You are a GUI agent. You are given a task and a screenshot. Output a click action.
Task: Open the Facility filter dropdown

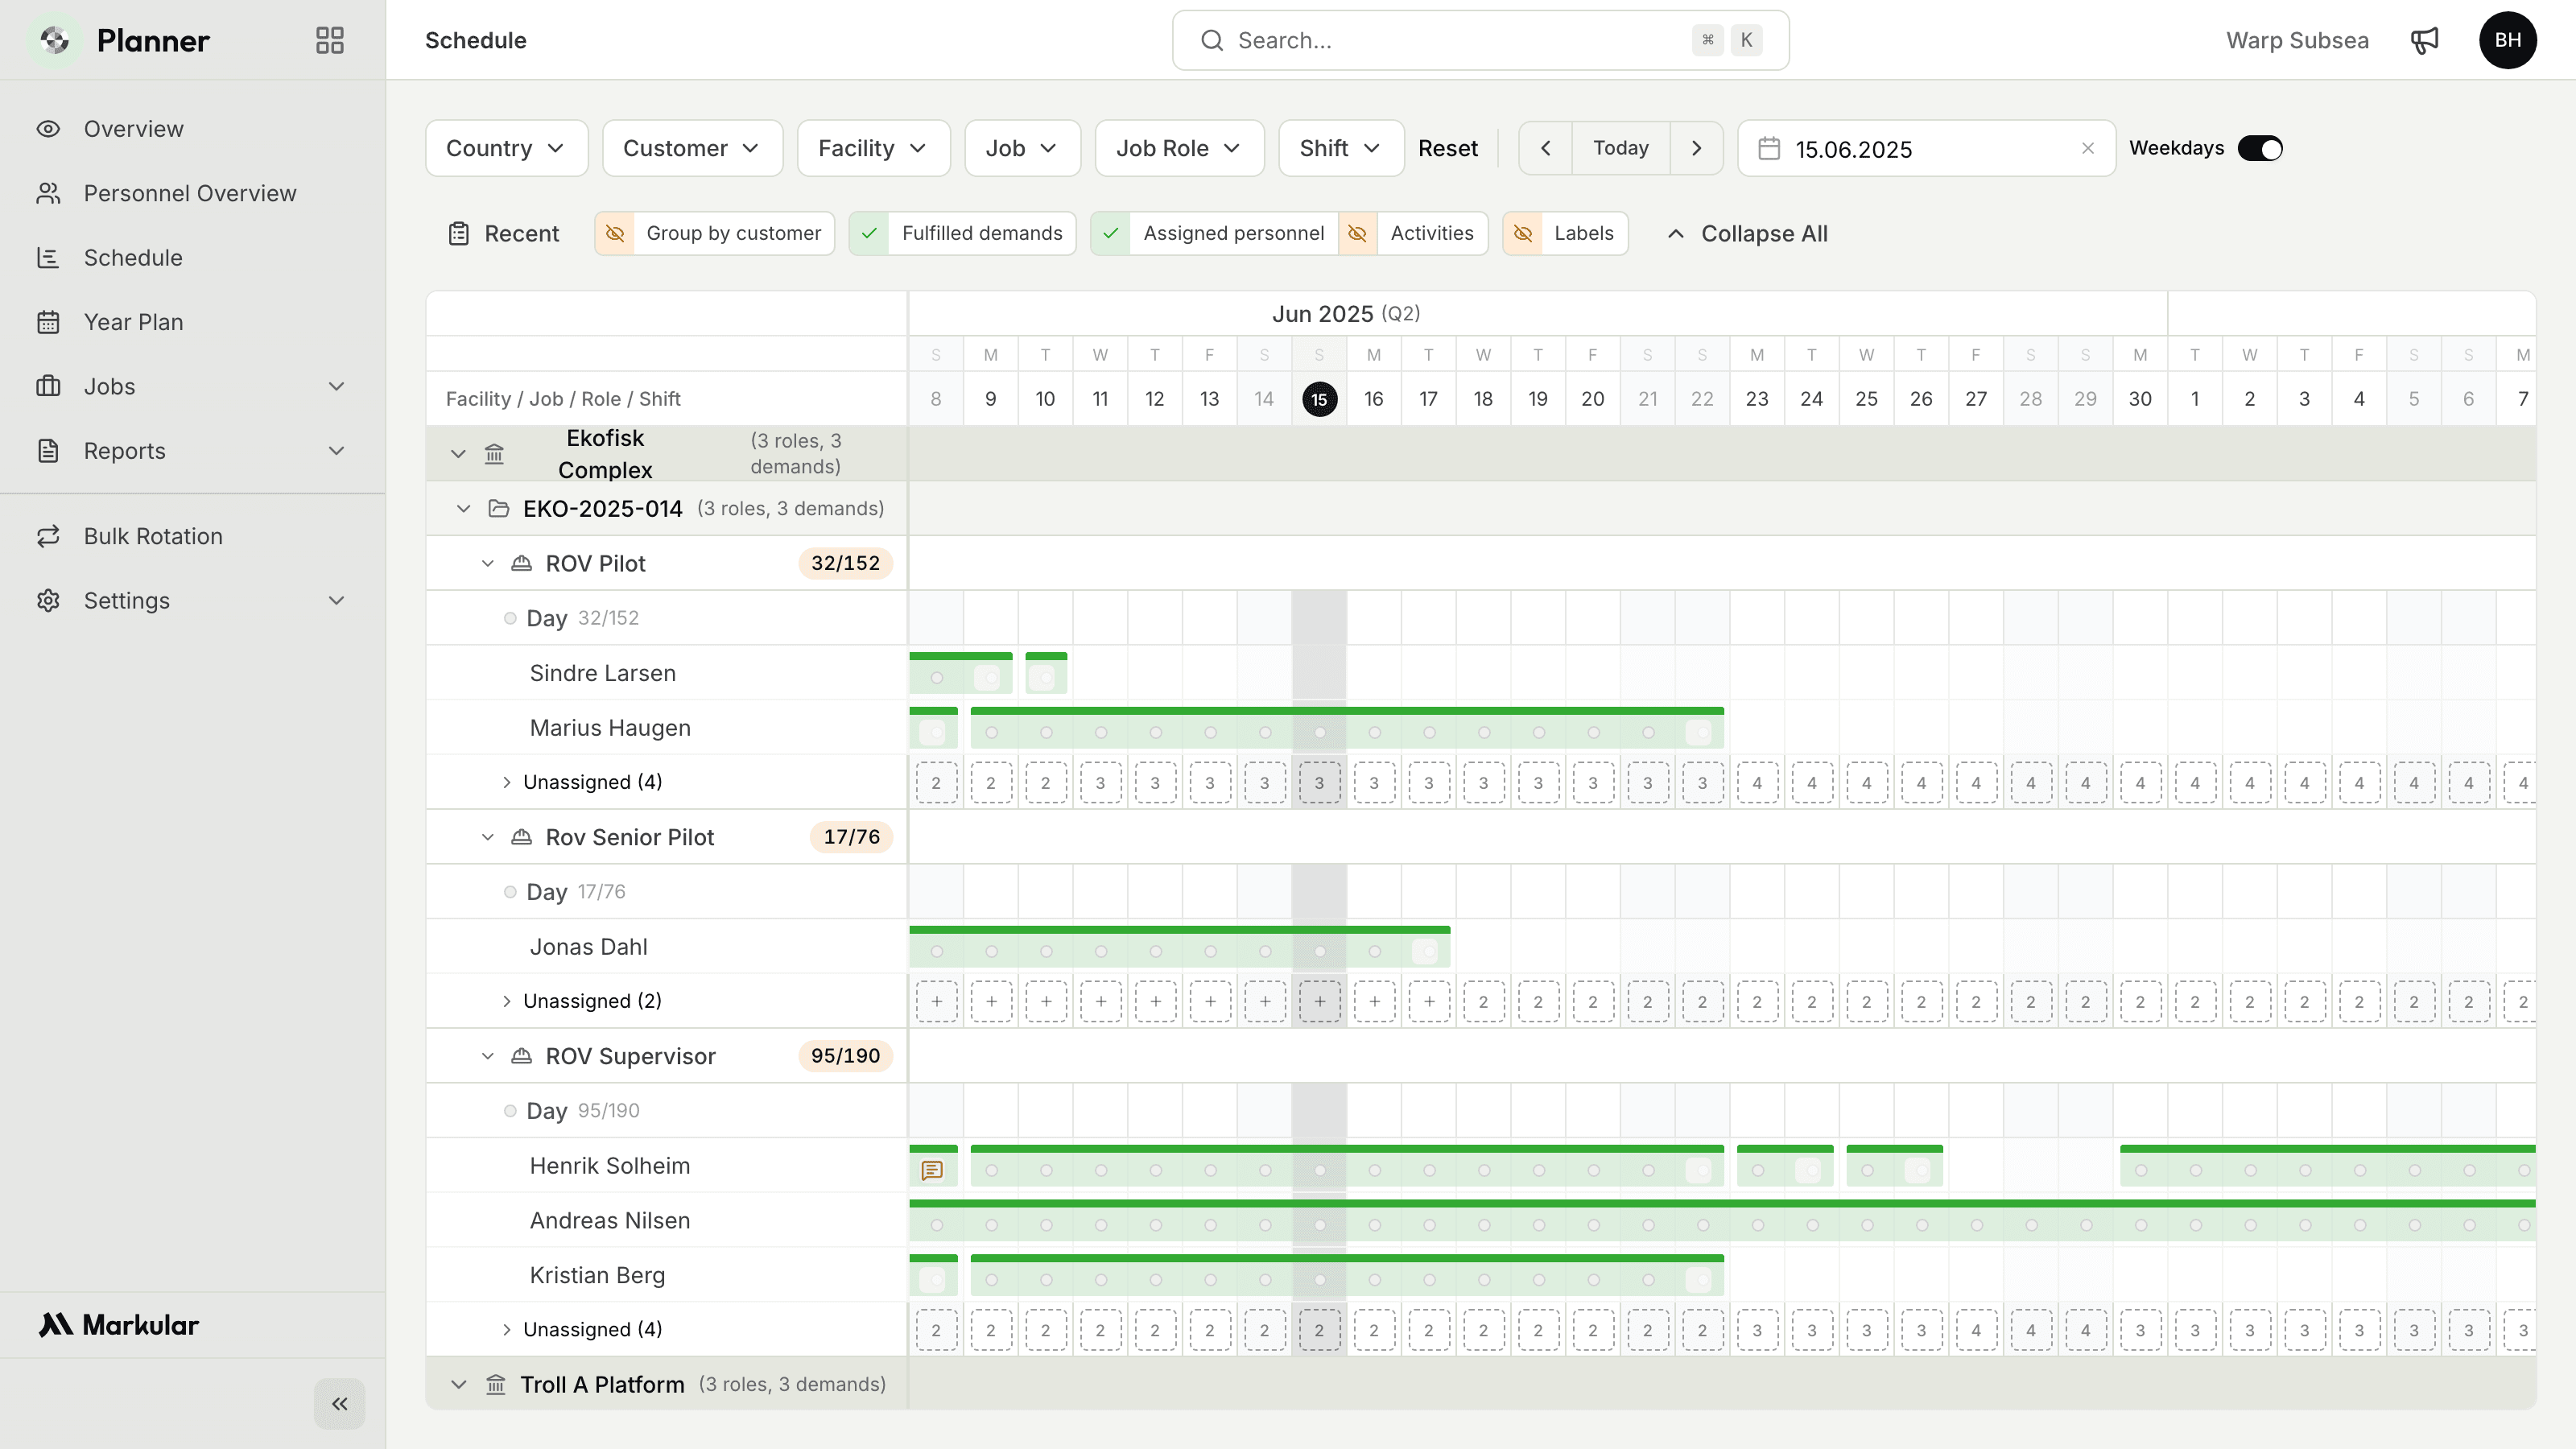pyautogui.click(x=873, y=148)
